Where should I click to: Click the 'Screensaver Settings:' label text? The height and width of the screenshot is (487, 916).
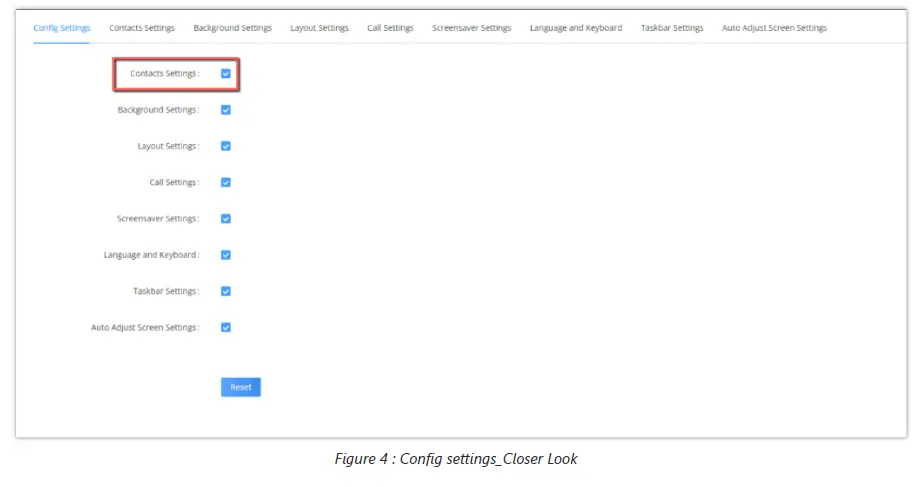coord(158,218)
